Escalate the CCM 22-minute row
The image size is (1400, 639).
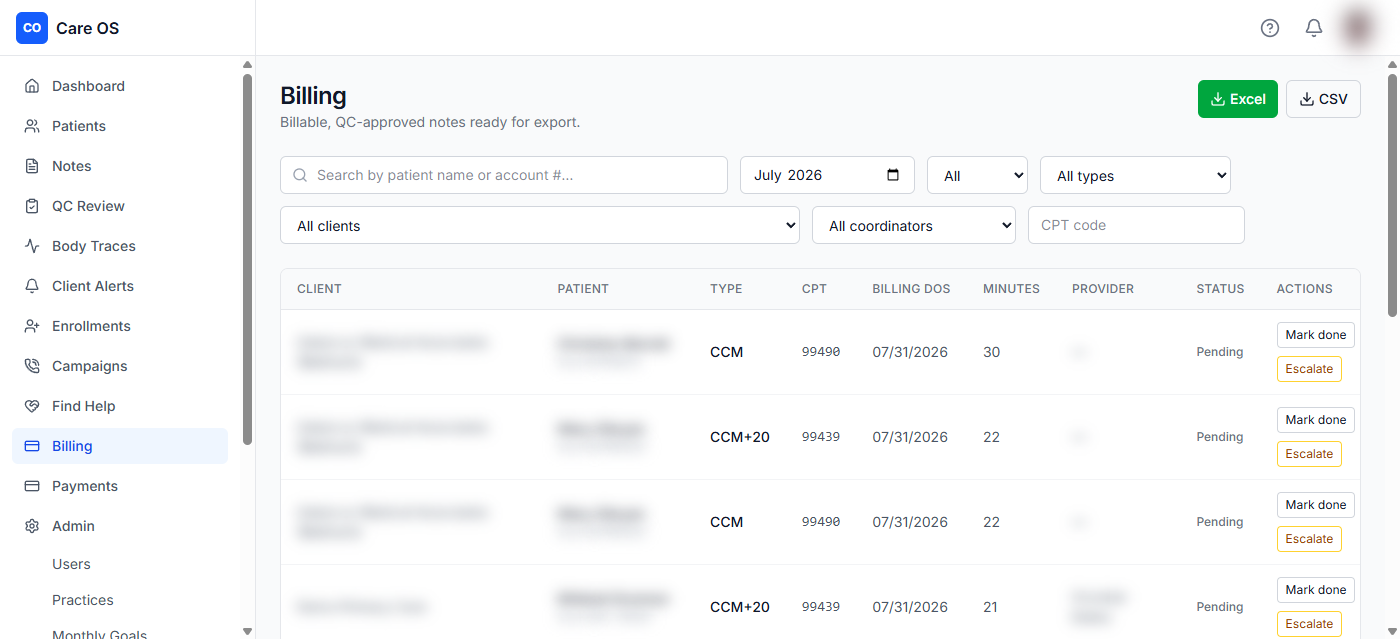click(1309, 539)
